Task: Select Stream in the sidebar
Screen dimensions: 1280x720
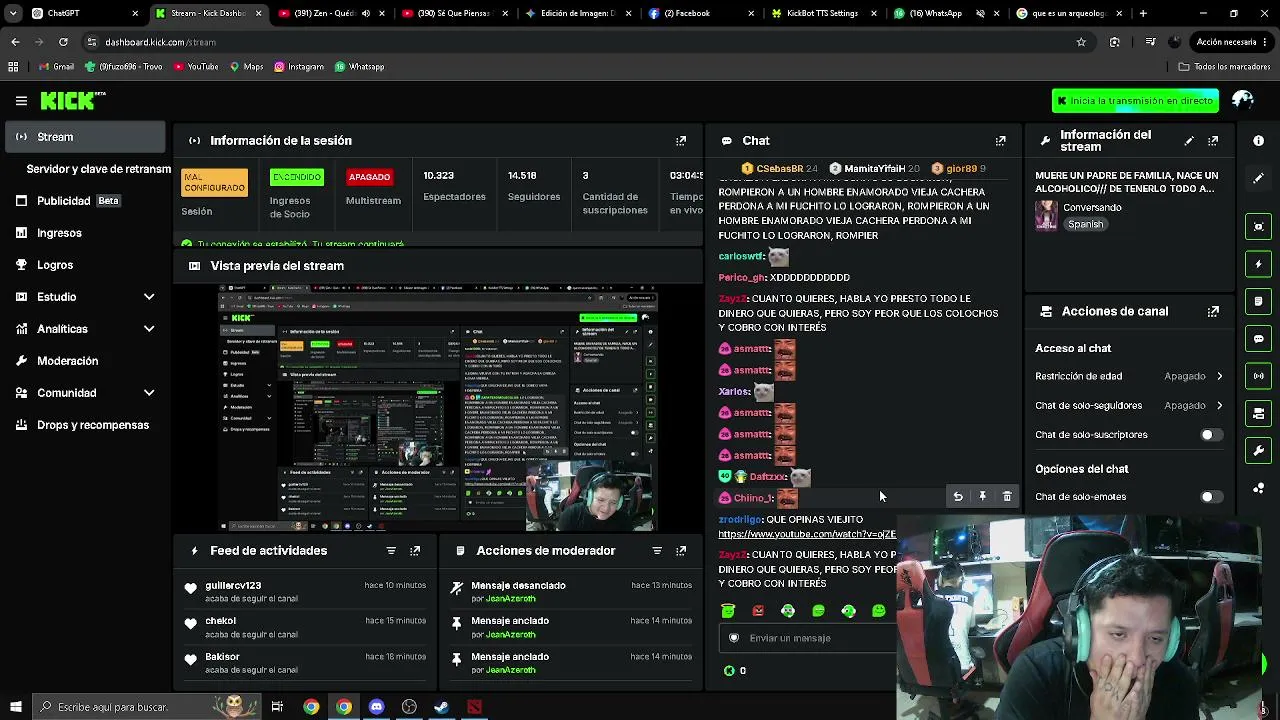Action: pos(85,137)
